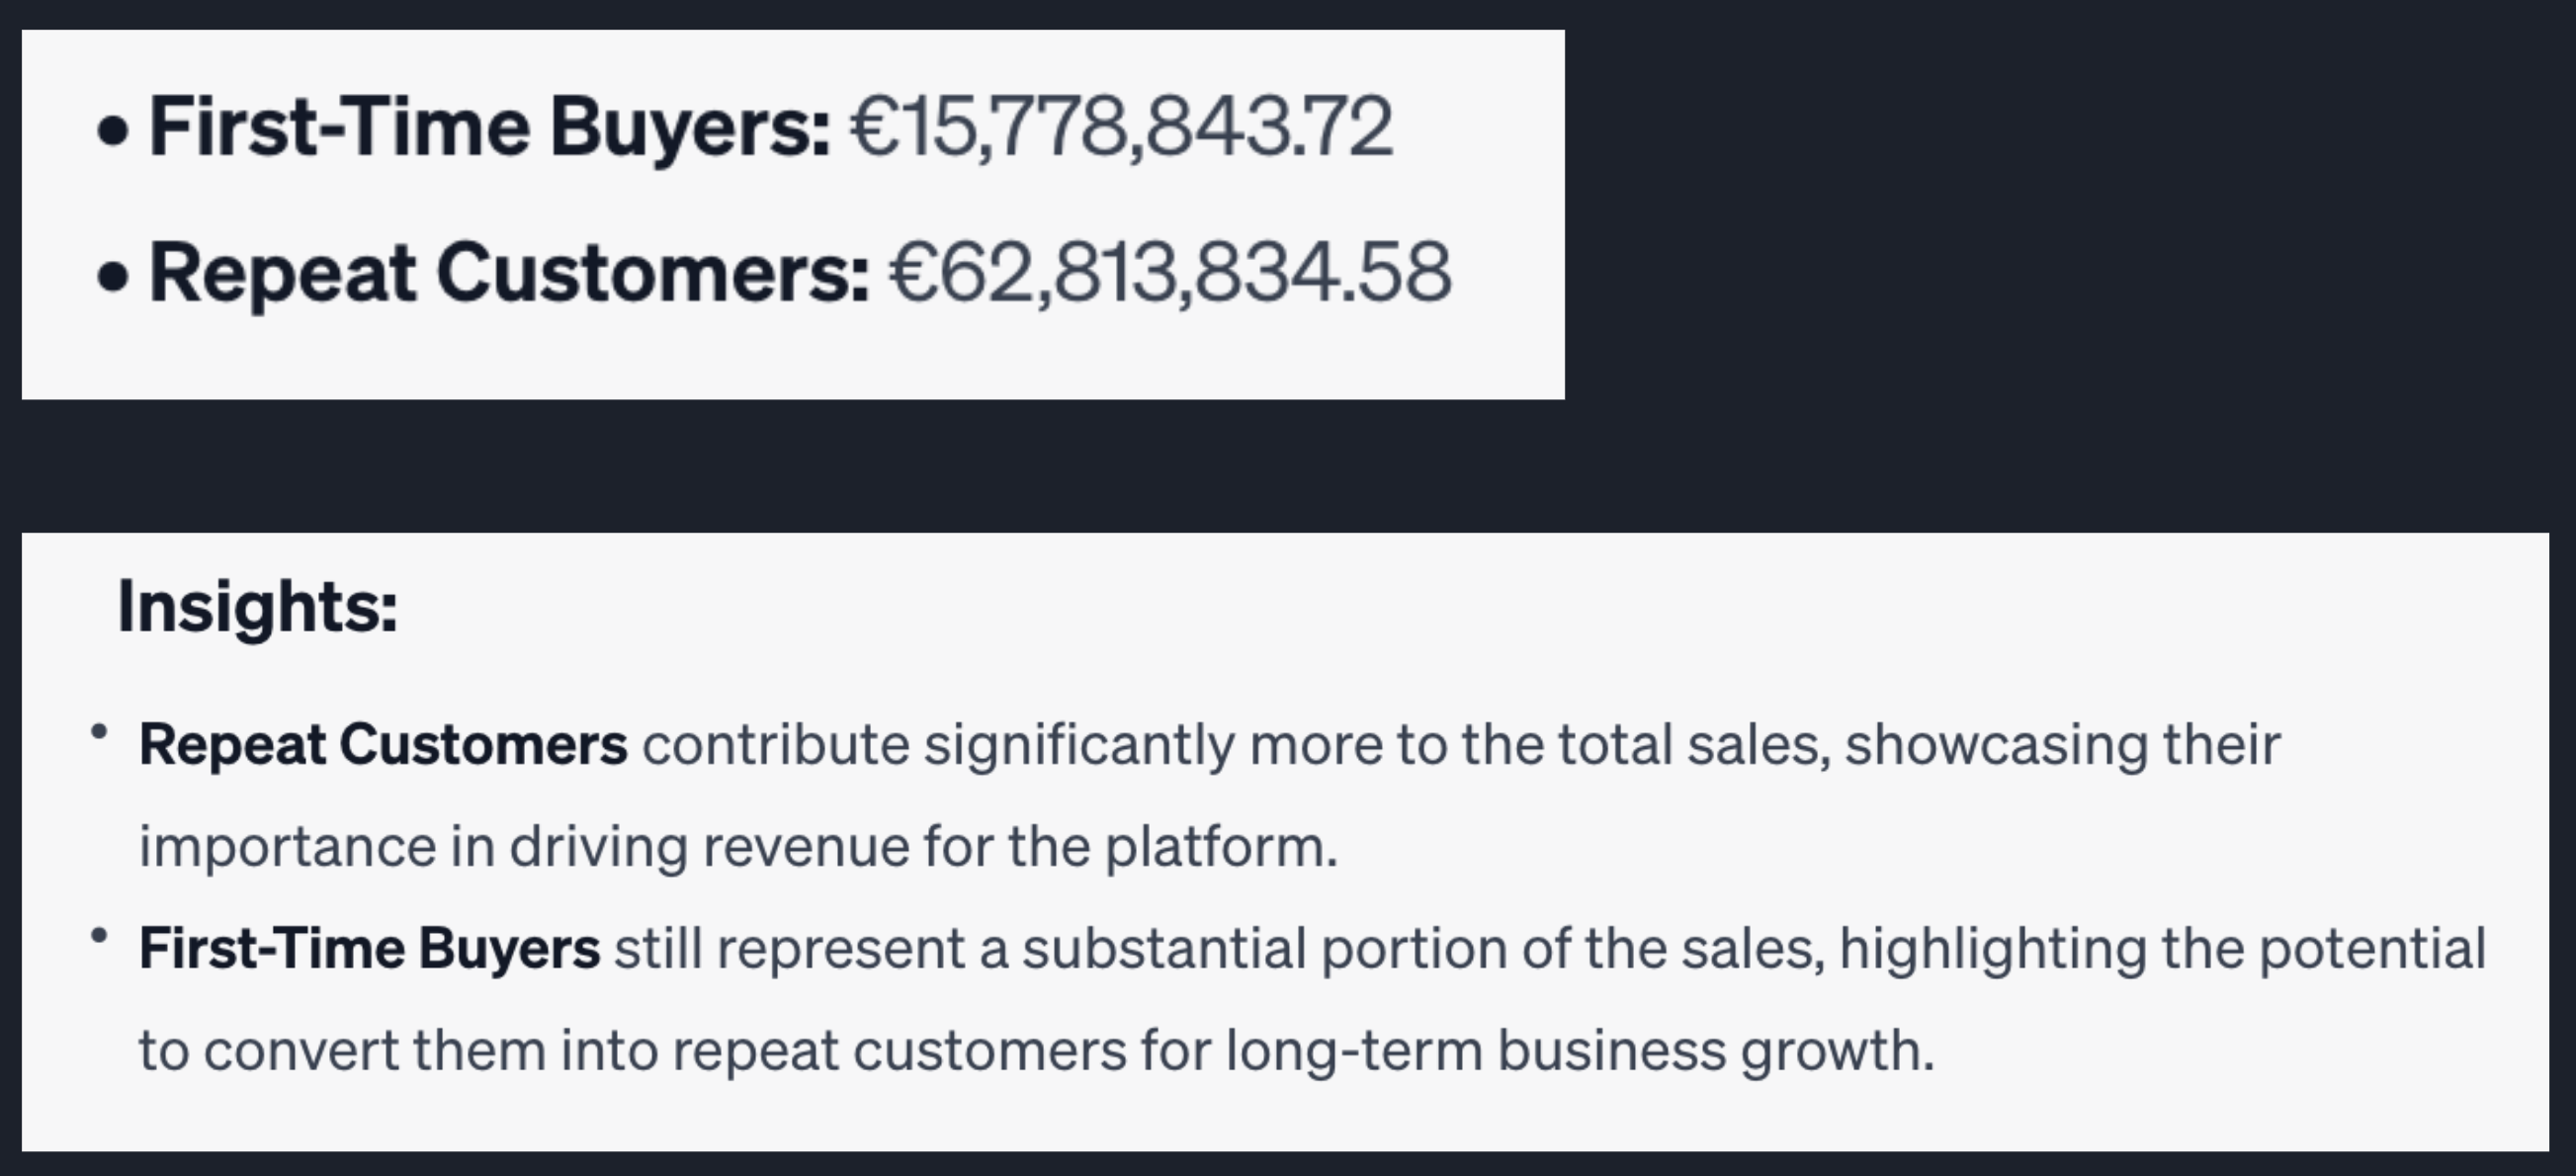Click the bold "Repeat Customers:" label in top panel
The width and height of the screenshot is (2576, 1176).
[509, 273]
